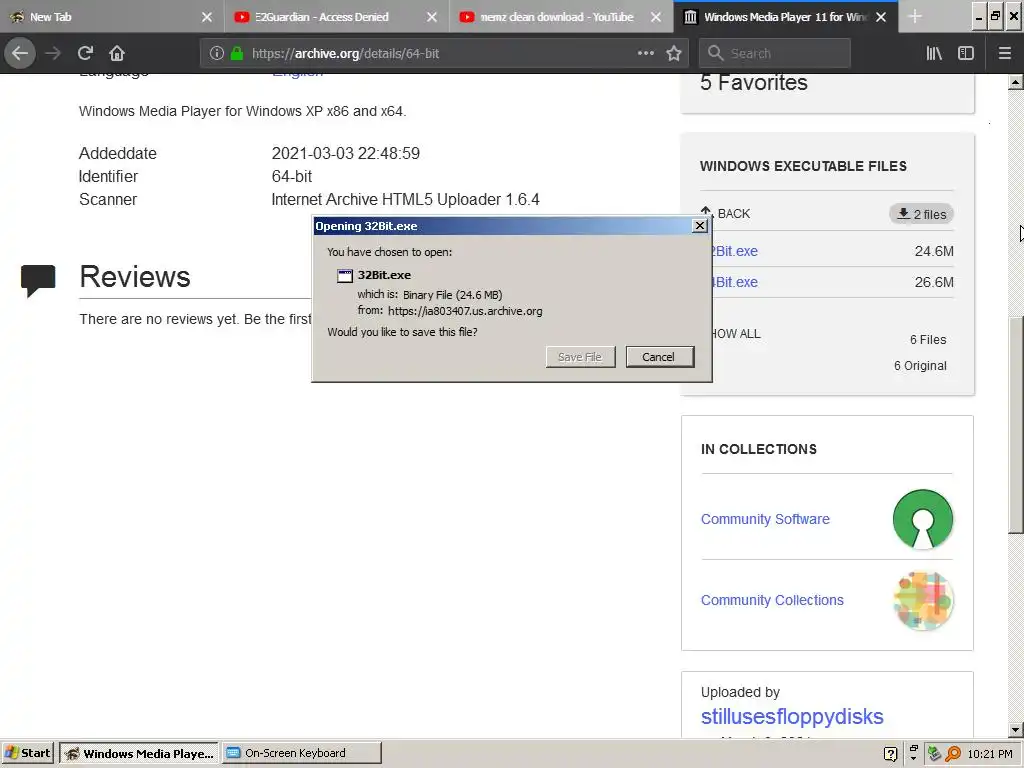This screenshot has height=768, width=1024.
Task: Select Windows Media Player taskbar button
Action: (138, 753)
